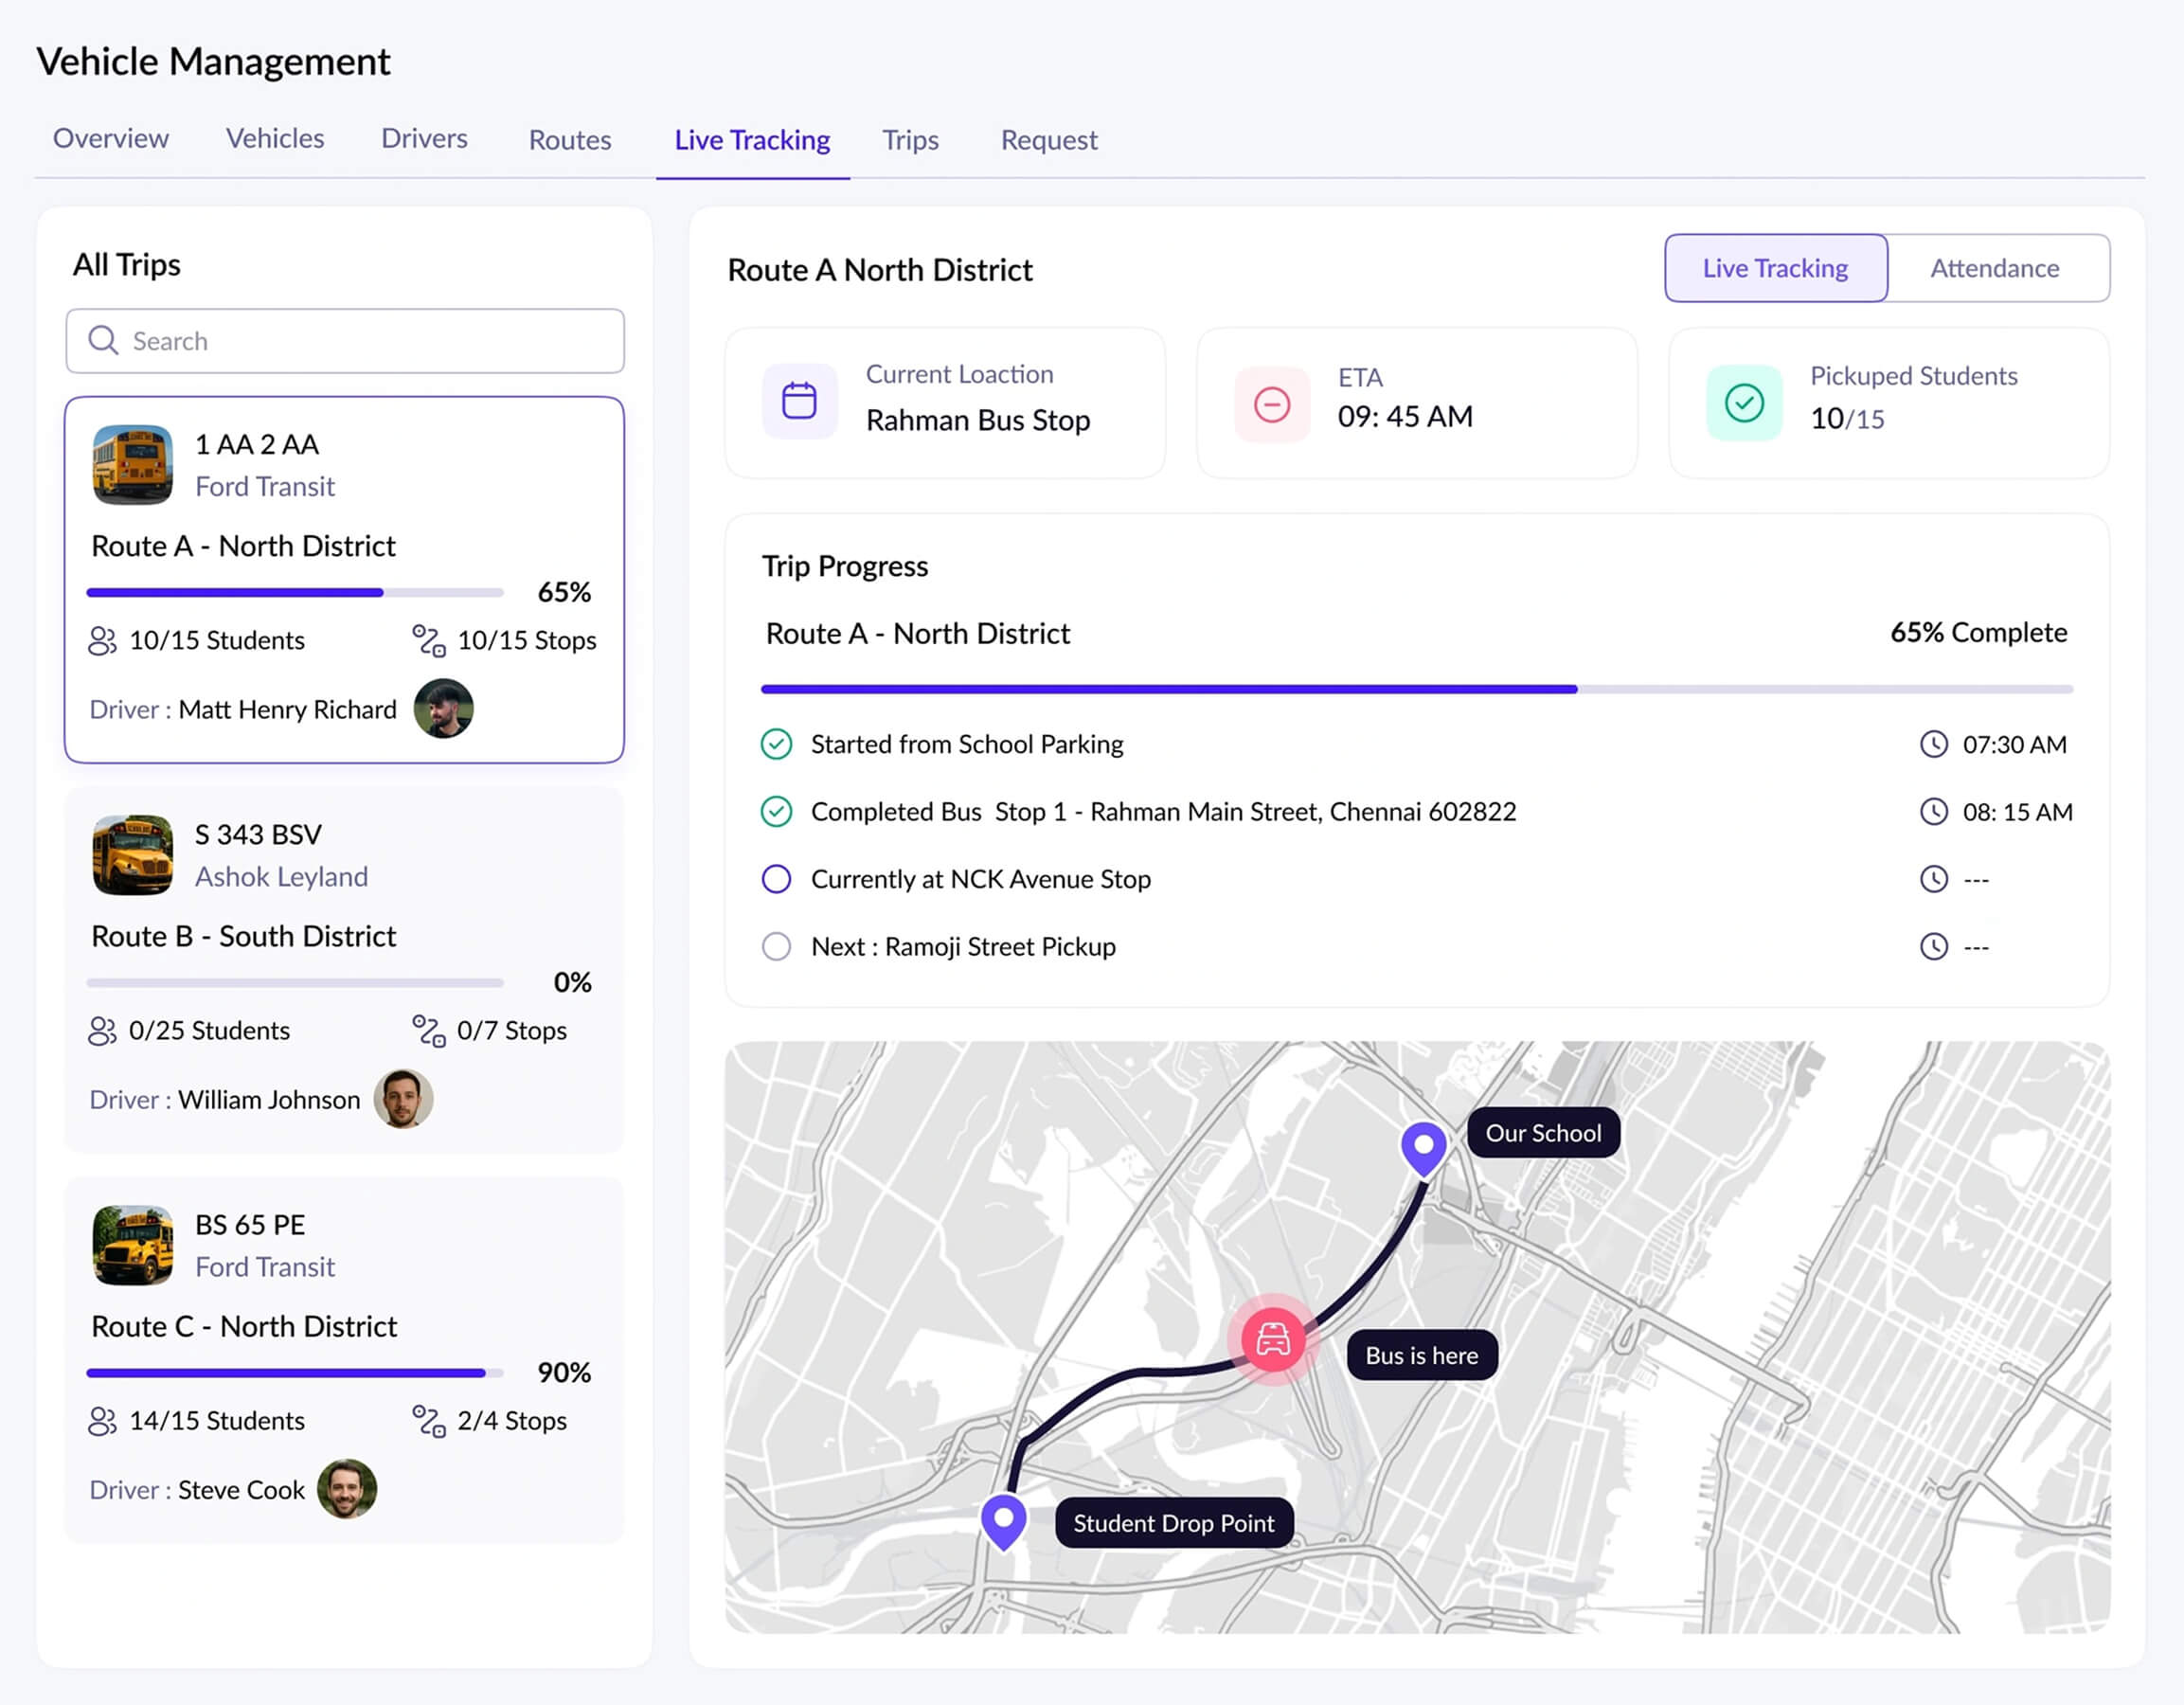Click the Student Drop Point map pin
2184x1705 pixels.
click(x=1003, y=1519)
